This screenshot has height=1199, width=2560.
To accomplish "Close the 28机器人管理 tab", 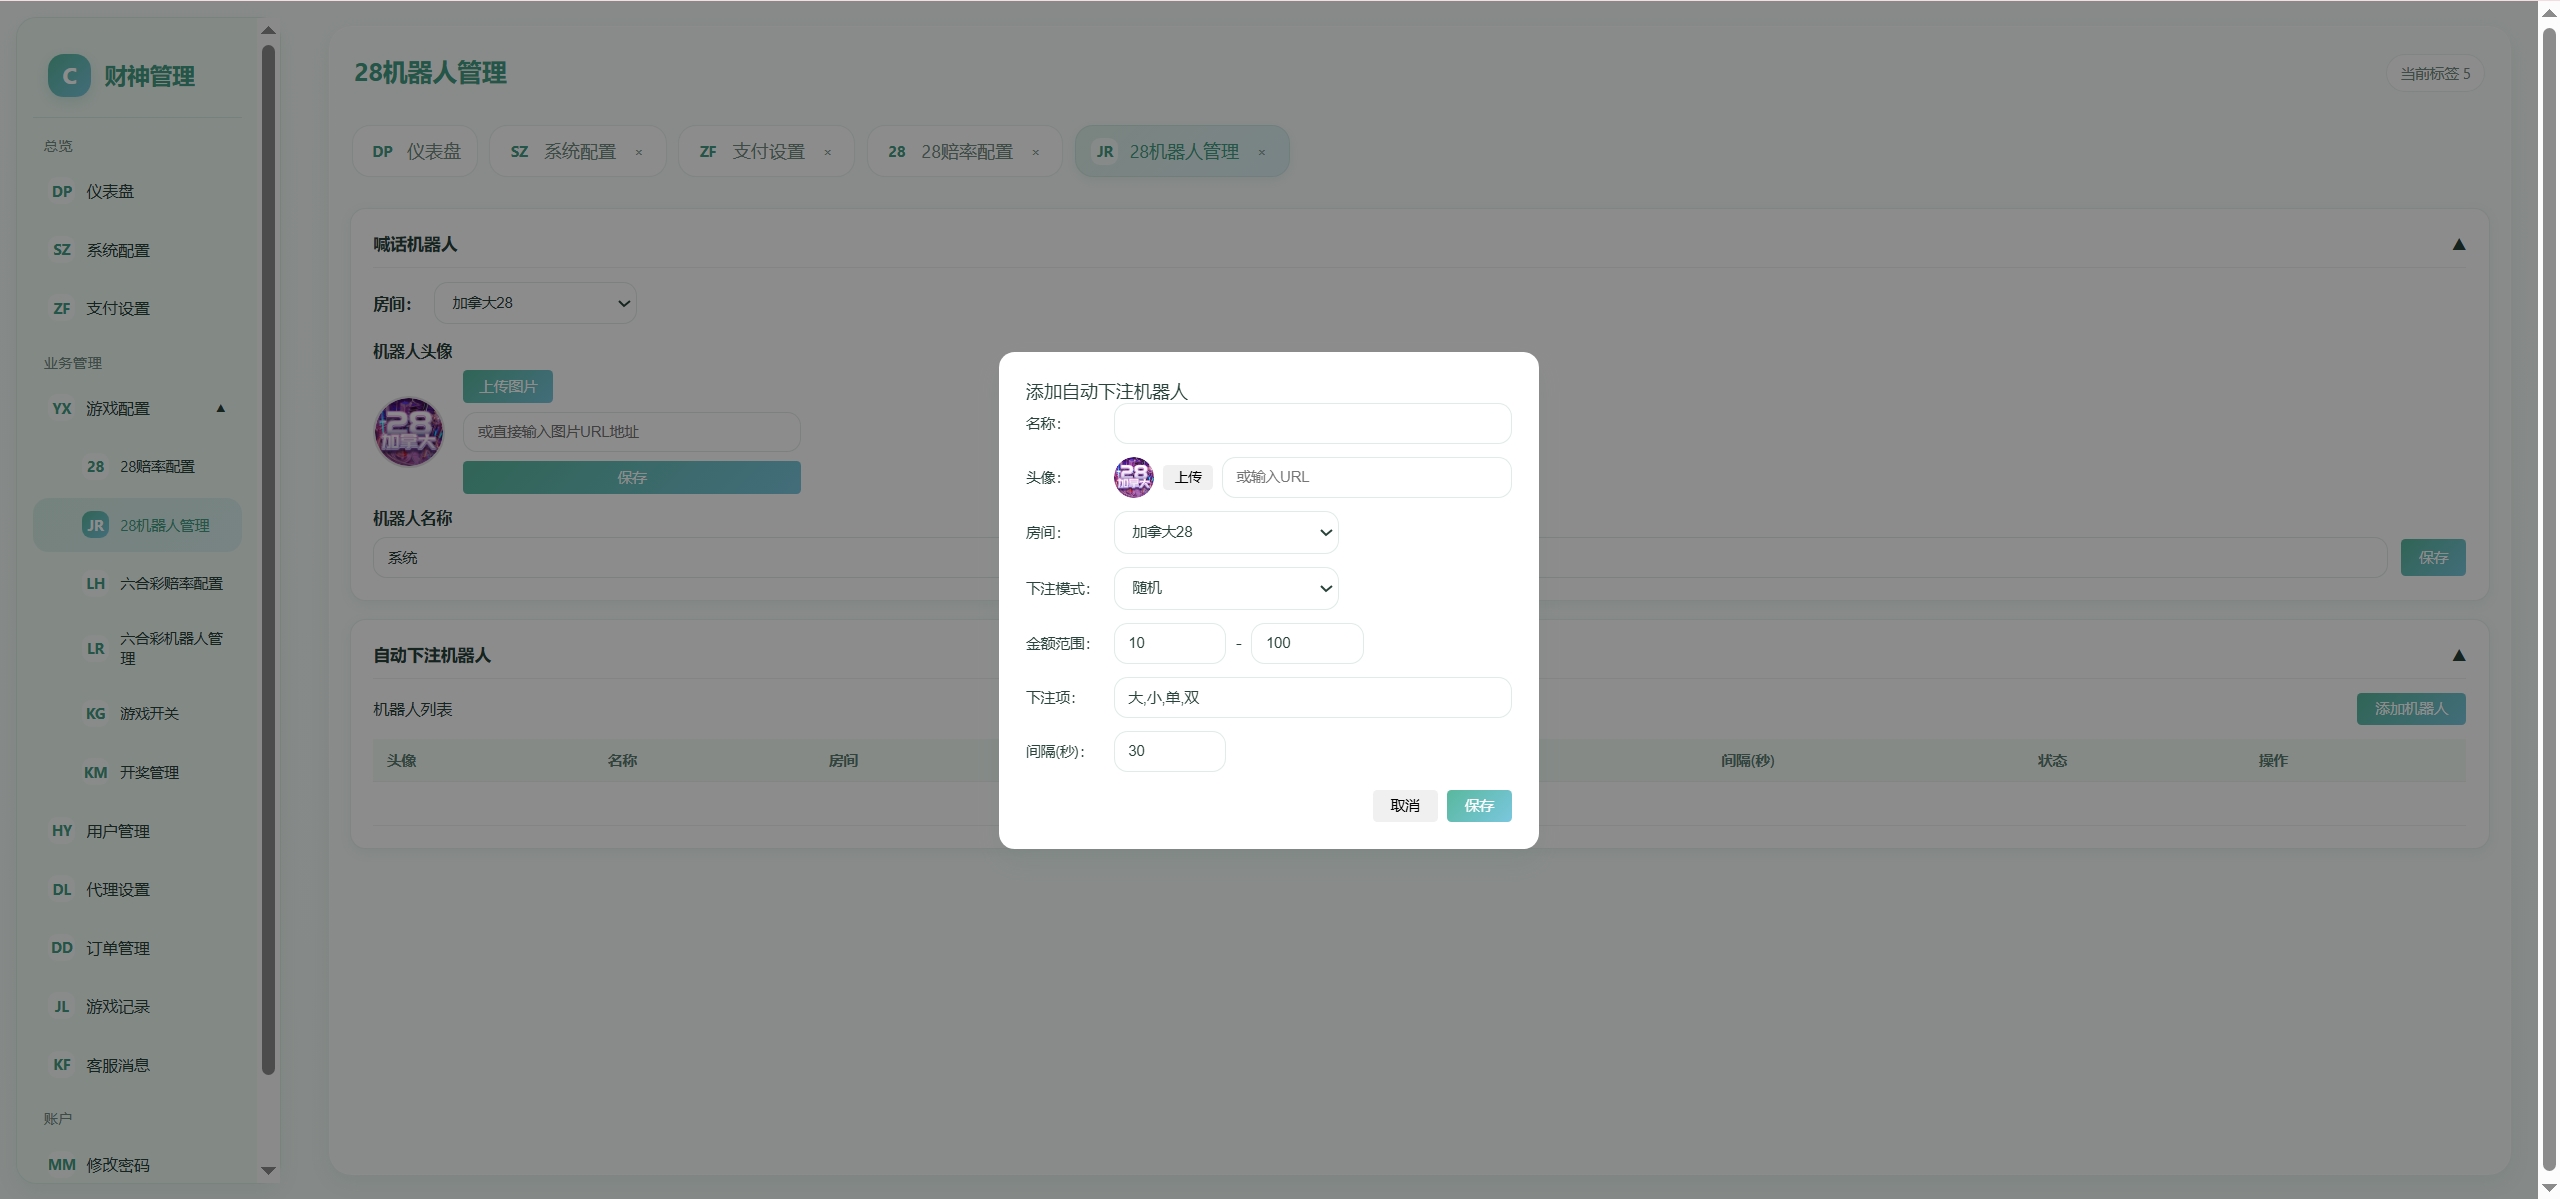I will pyautogui.click(x=1262, y=152).
